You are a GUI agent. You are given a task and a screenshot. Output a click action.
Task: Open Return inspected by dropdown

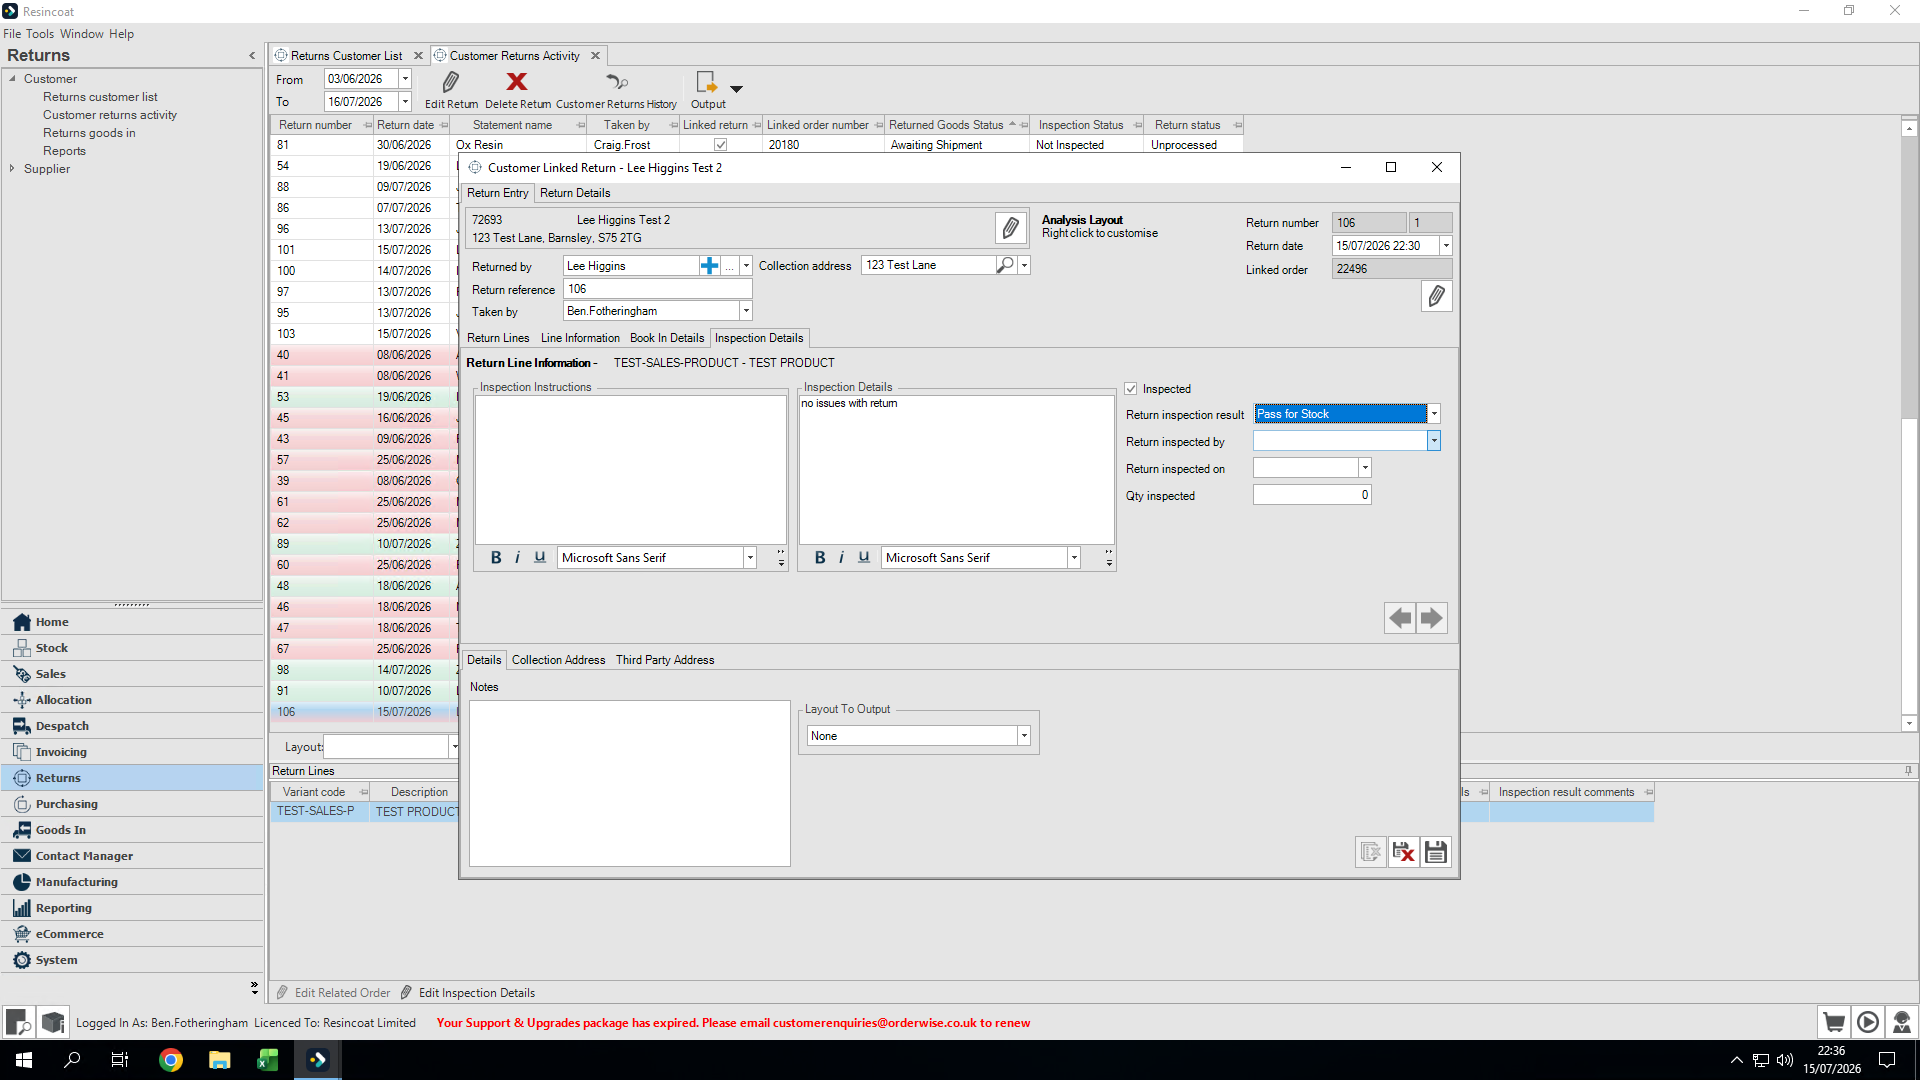point(1434,441)
